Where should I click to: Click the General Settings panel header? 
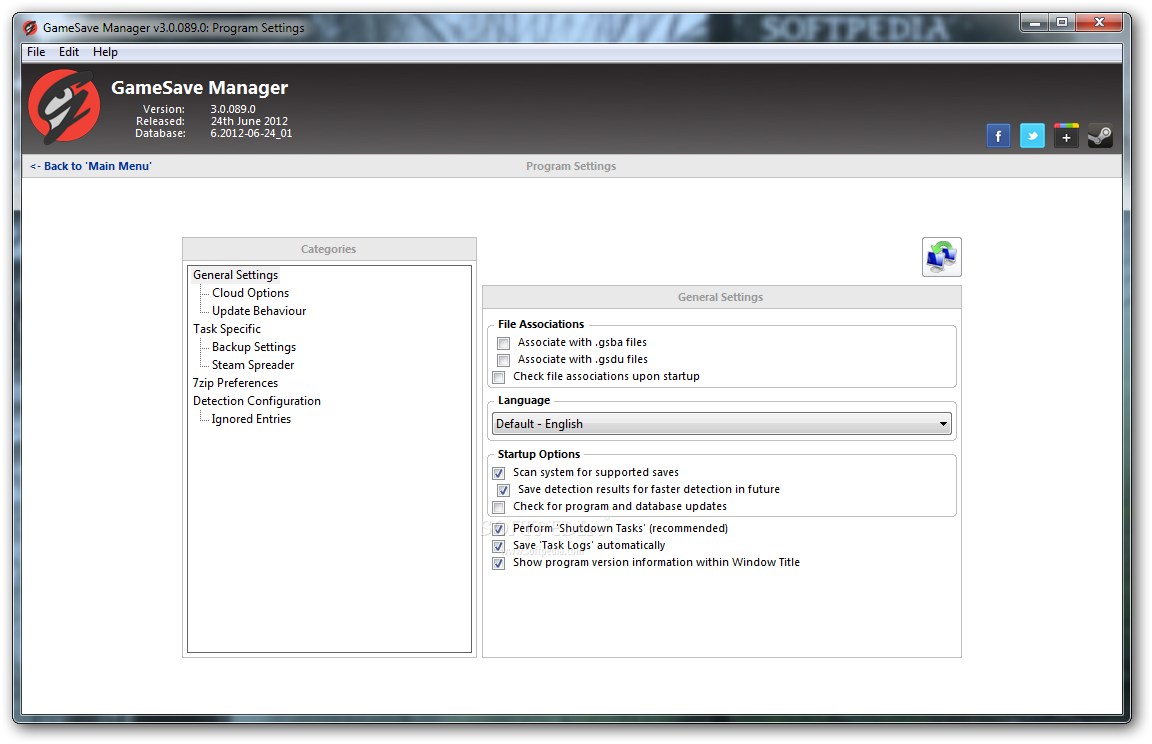click(x=721, y=297)
